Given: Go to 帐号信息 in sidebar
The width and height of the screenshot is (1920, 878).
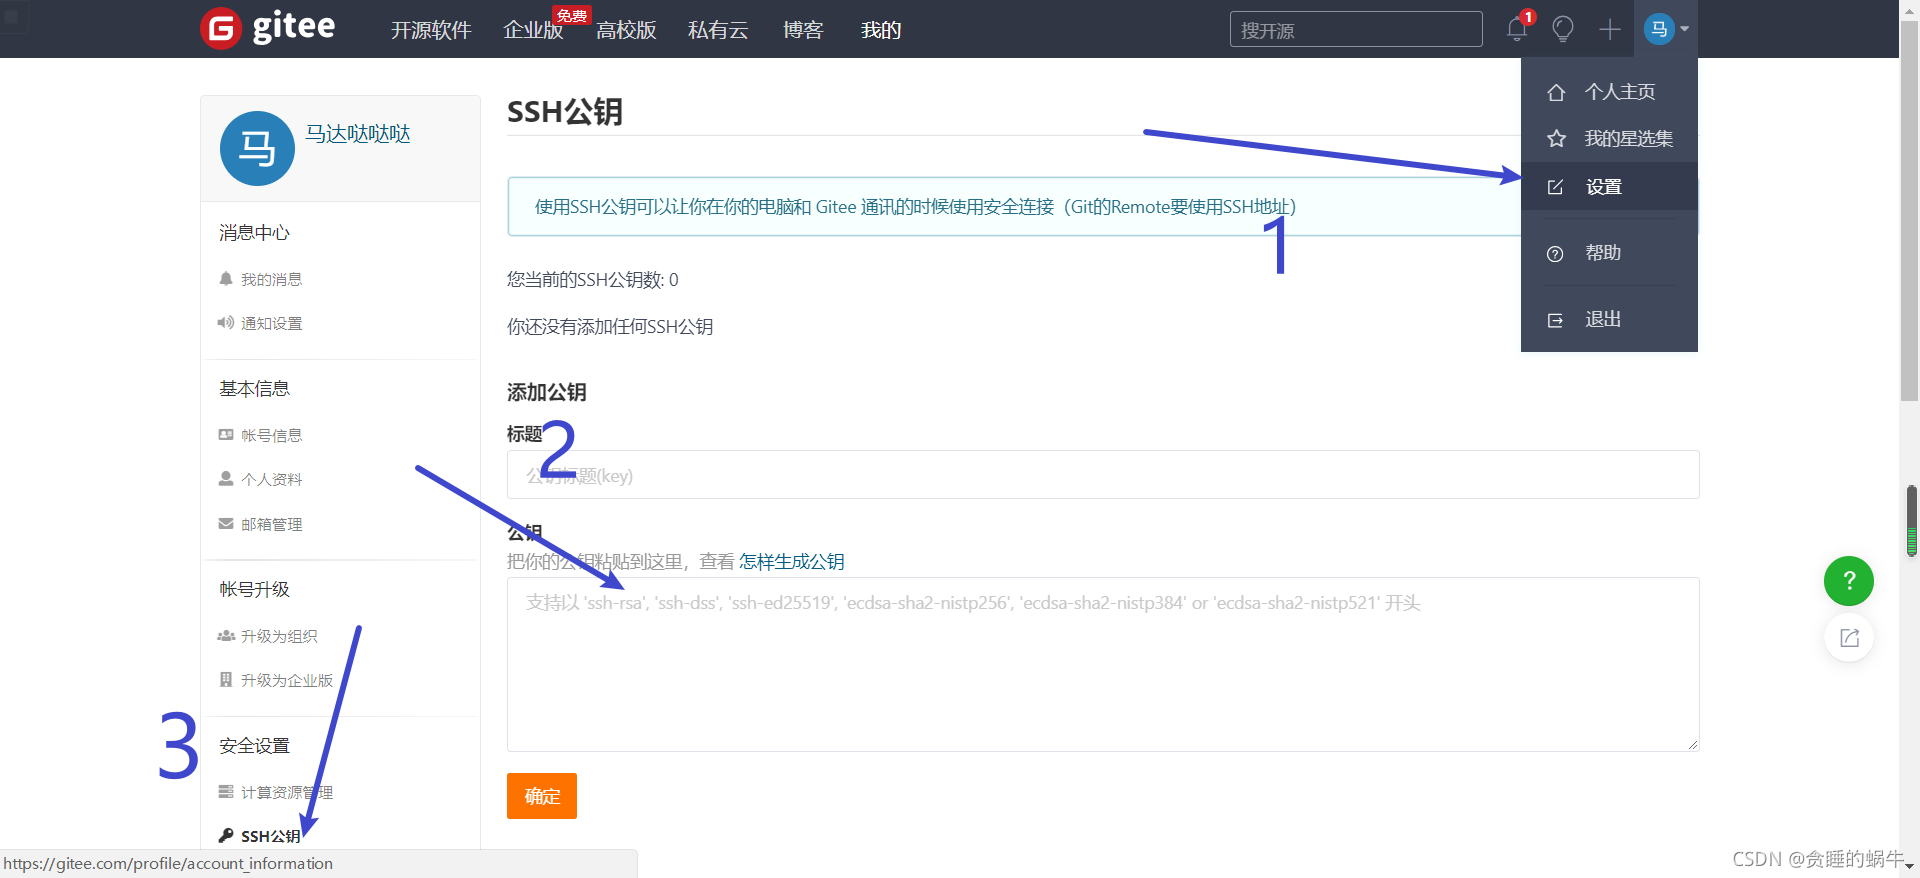Looking at the screenshot, I should (271, 435).
